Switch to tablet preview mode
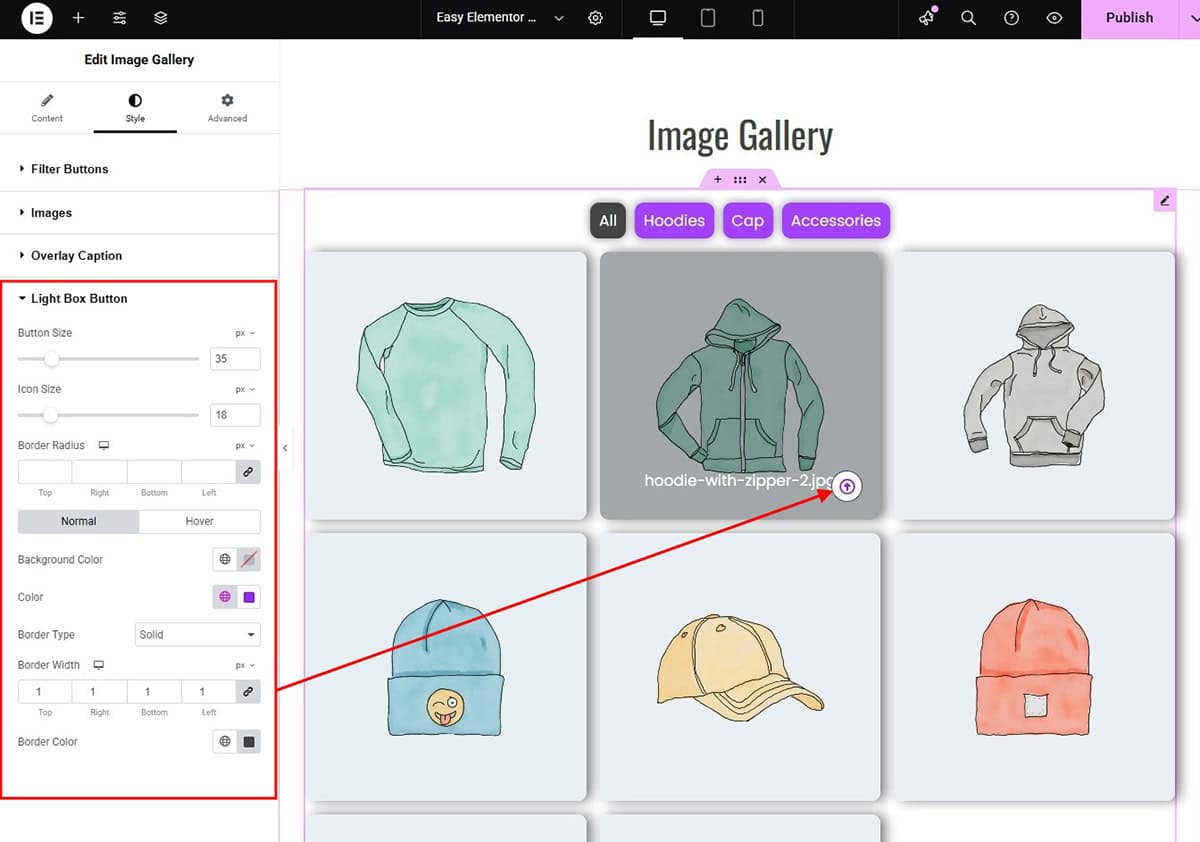This screenshot has height=842, width=1200. point(708,18)
